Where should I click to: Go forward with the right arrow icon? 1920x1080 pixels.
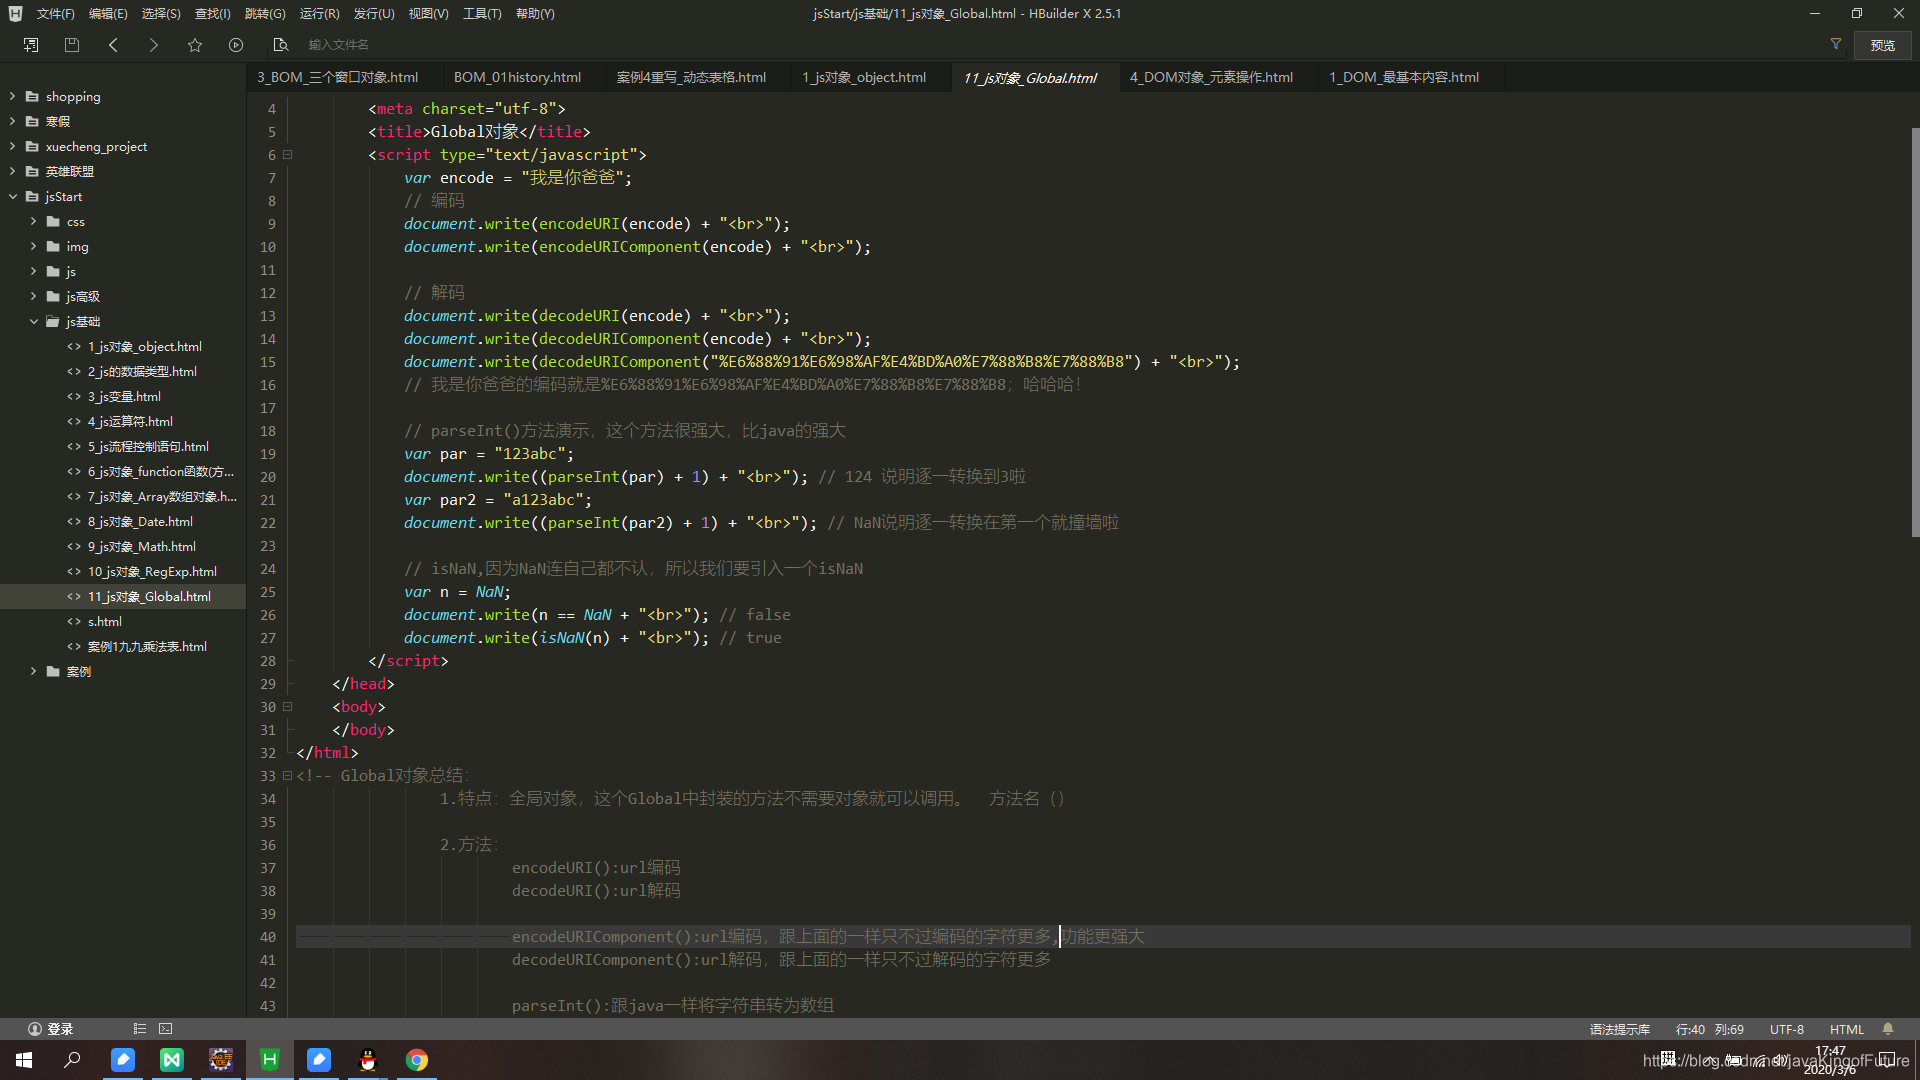click(153, 45)
